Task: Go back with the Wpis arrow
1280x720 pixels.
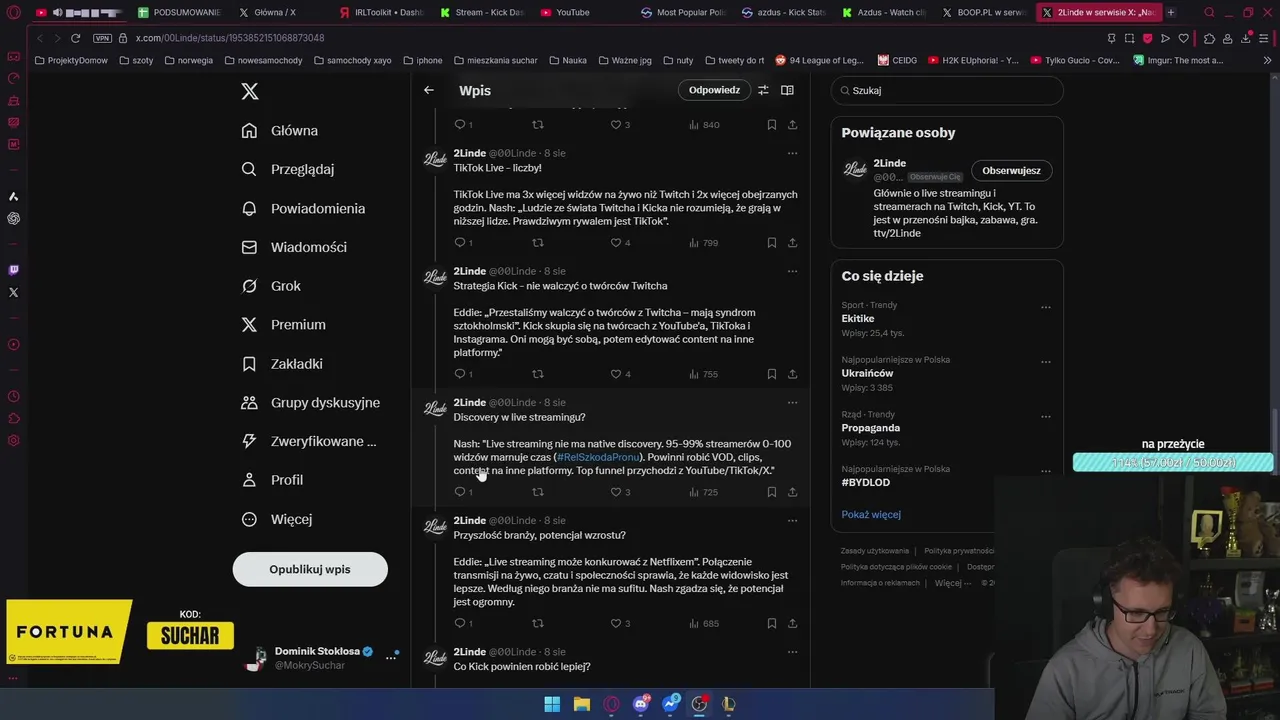Action: click(429, 90)
